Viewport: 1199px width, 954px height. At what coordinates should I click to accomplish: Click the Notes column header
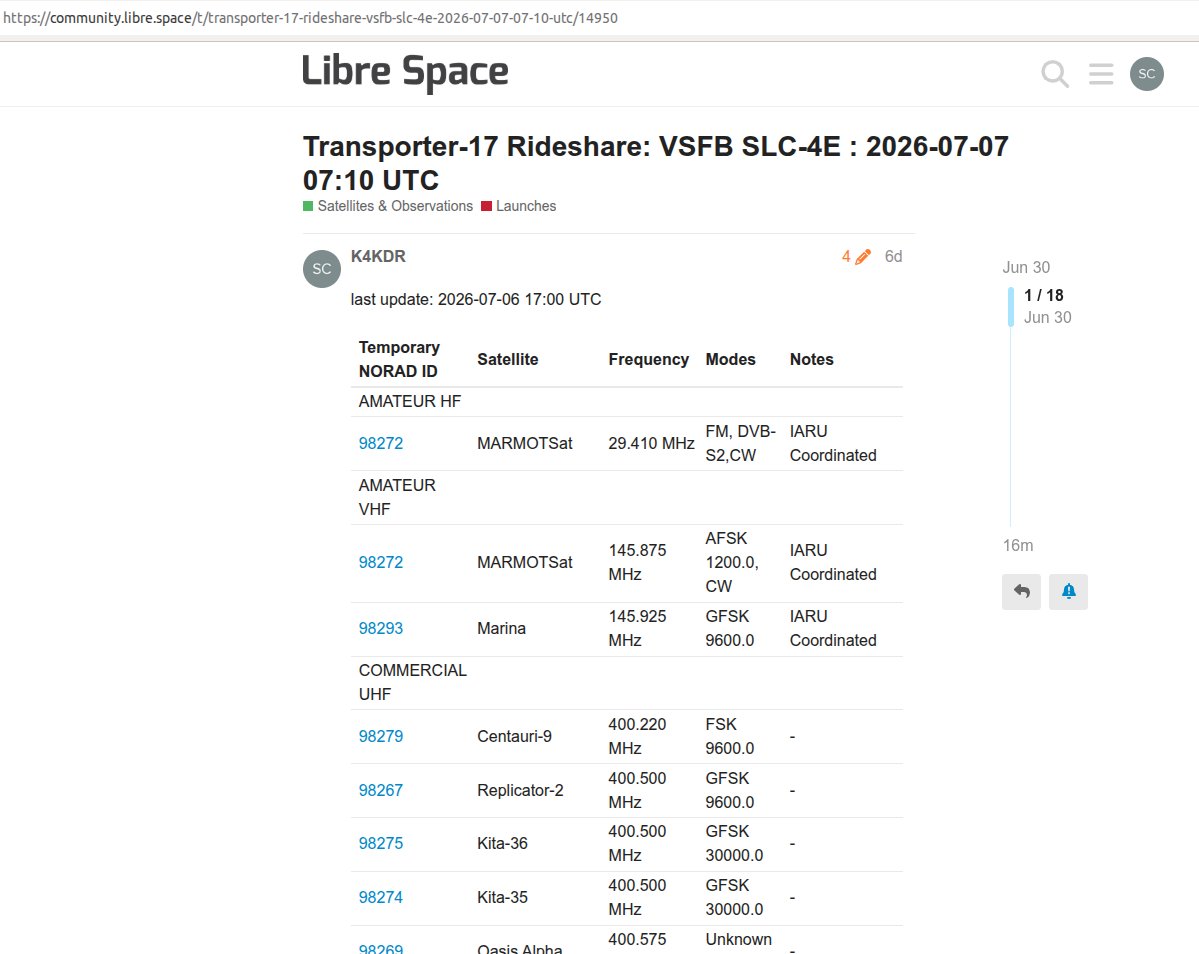pyautogui.click(x=811, y=359)
